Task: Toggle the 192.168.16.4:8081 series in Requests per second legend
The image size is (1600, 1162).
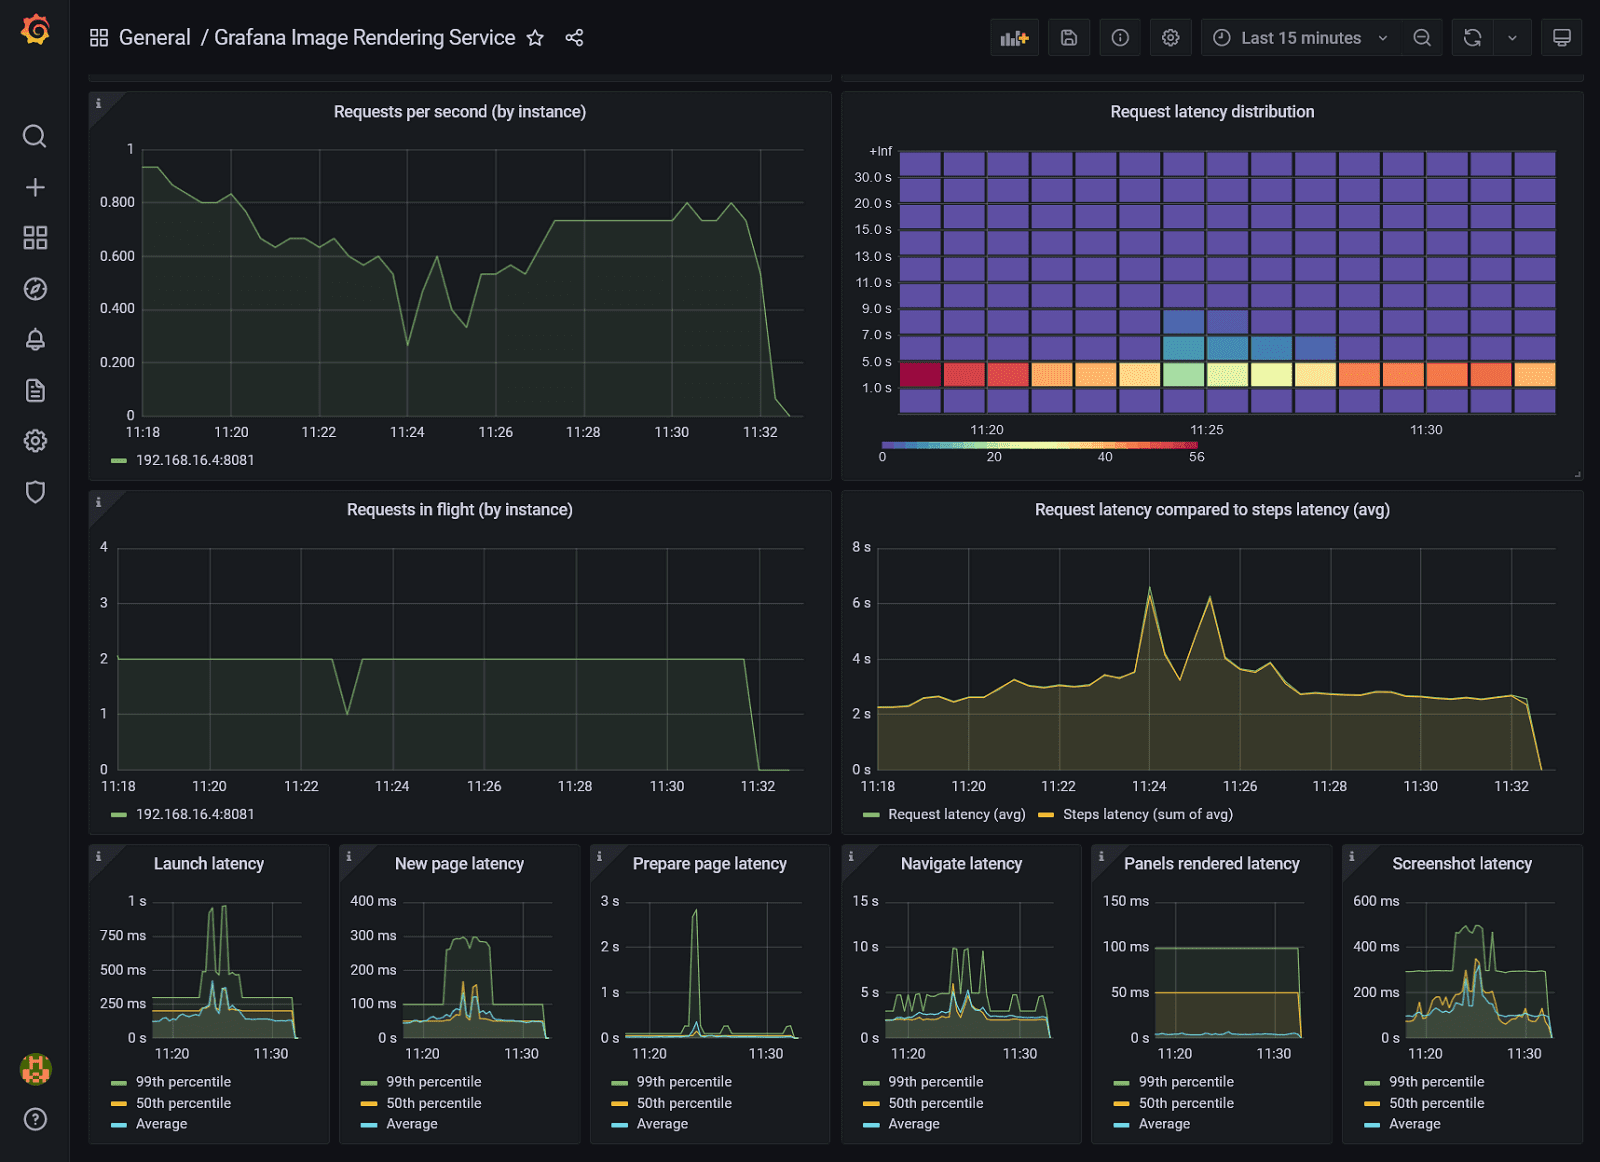Action: click(194, 460)
